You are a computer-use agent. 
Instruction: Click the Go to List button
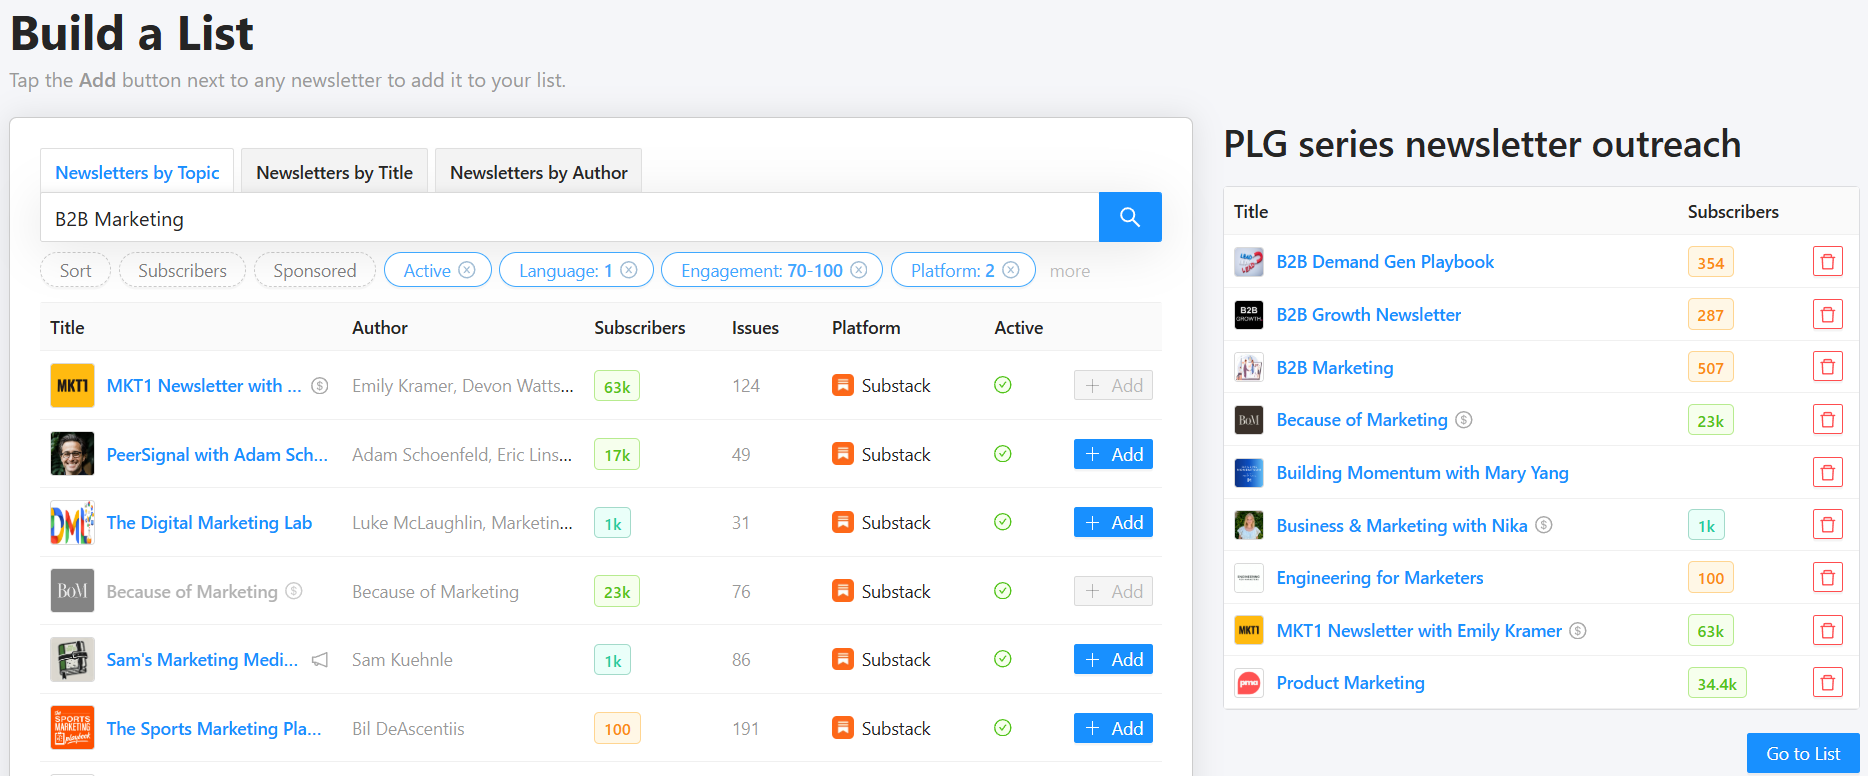1803,753
